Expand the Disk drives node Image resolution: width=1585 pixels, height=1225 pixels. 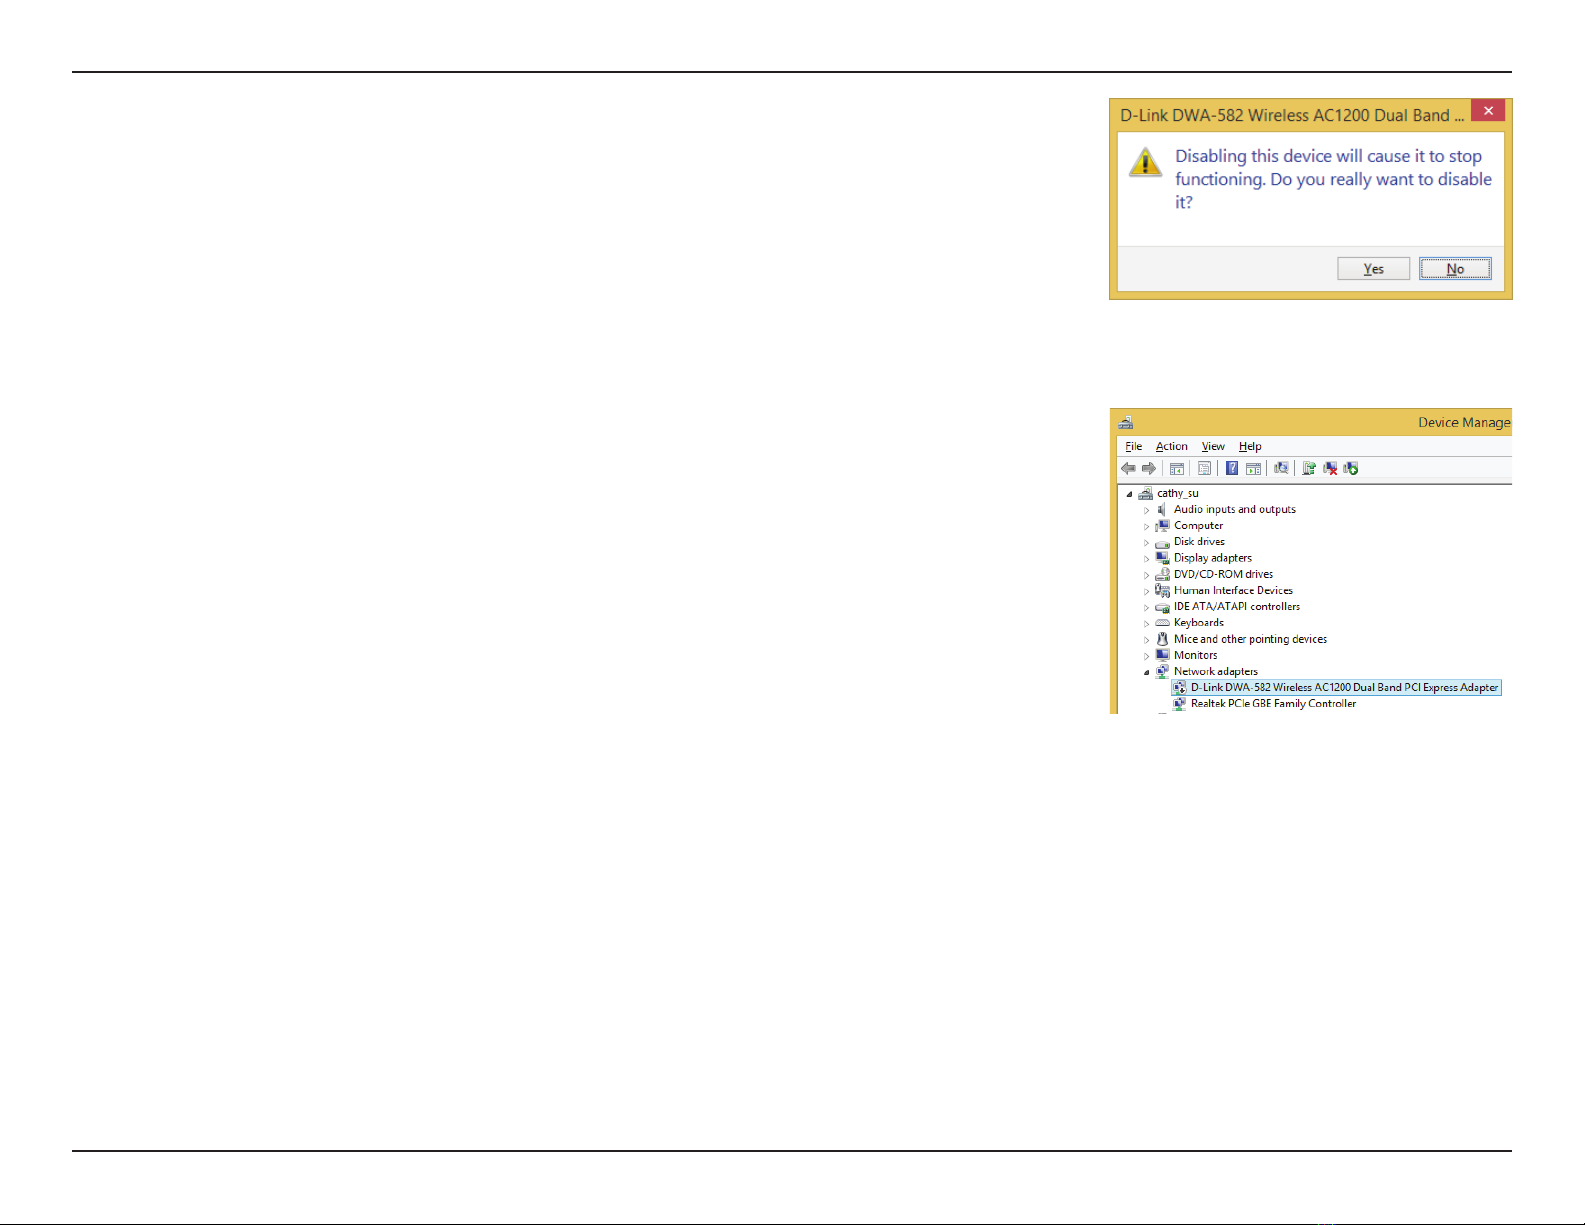click(1147, 542)
